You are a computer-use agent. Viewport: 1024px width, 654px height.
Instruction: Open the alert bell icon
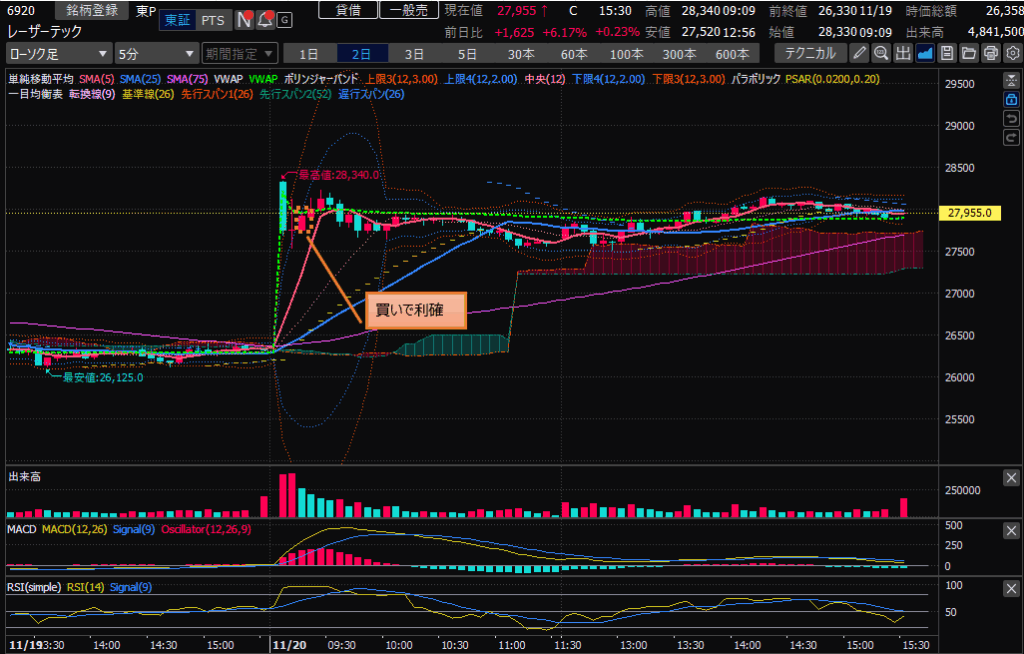point(264,19)
